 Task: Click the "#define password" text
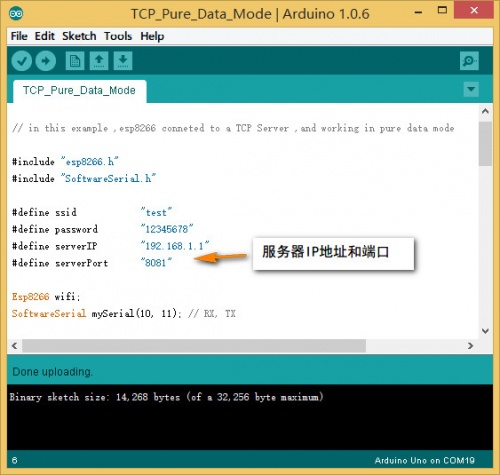55,229
